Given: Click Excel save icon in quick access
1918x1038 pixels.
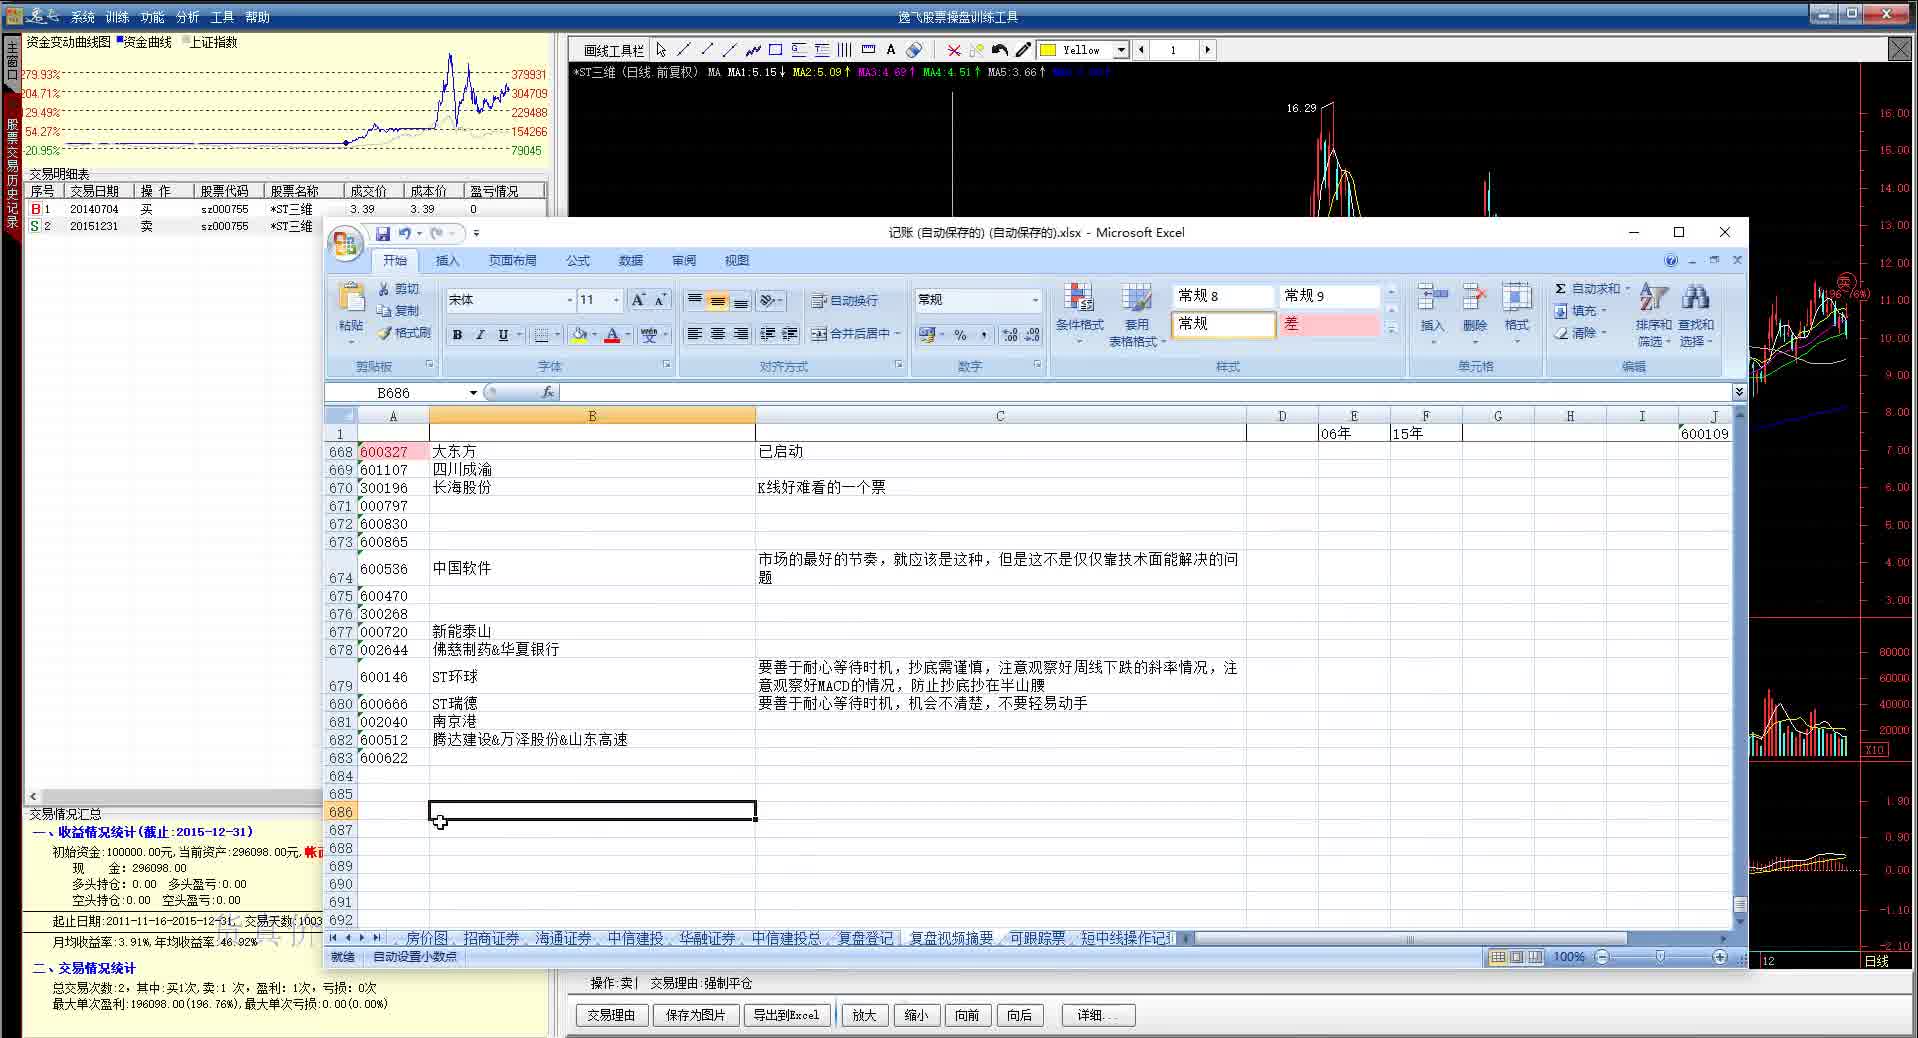Looking at the screenshot, I should point(382,233).
